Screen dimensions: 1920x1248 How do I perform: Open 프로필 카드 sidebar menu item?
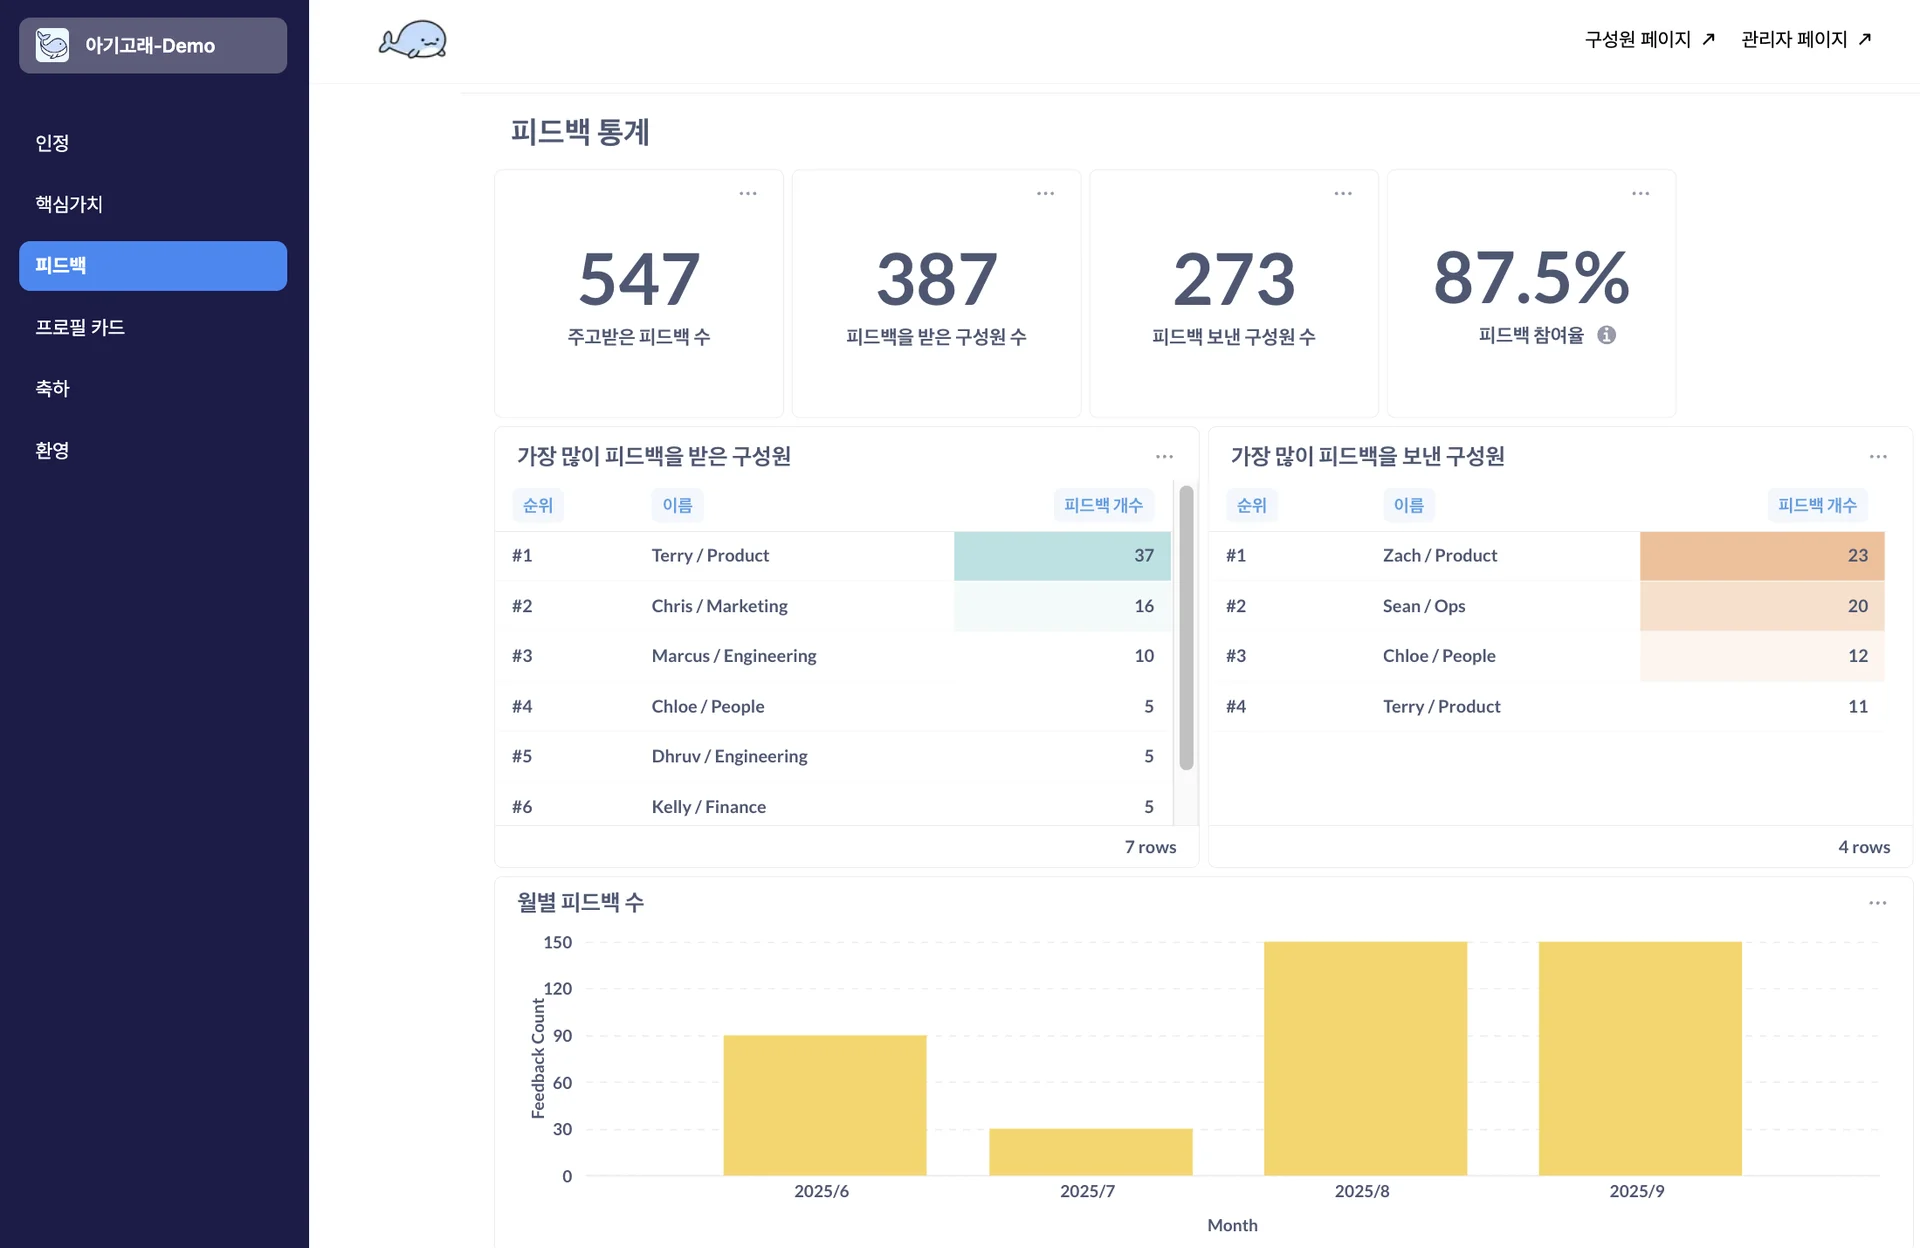click(x=80, y=327)
